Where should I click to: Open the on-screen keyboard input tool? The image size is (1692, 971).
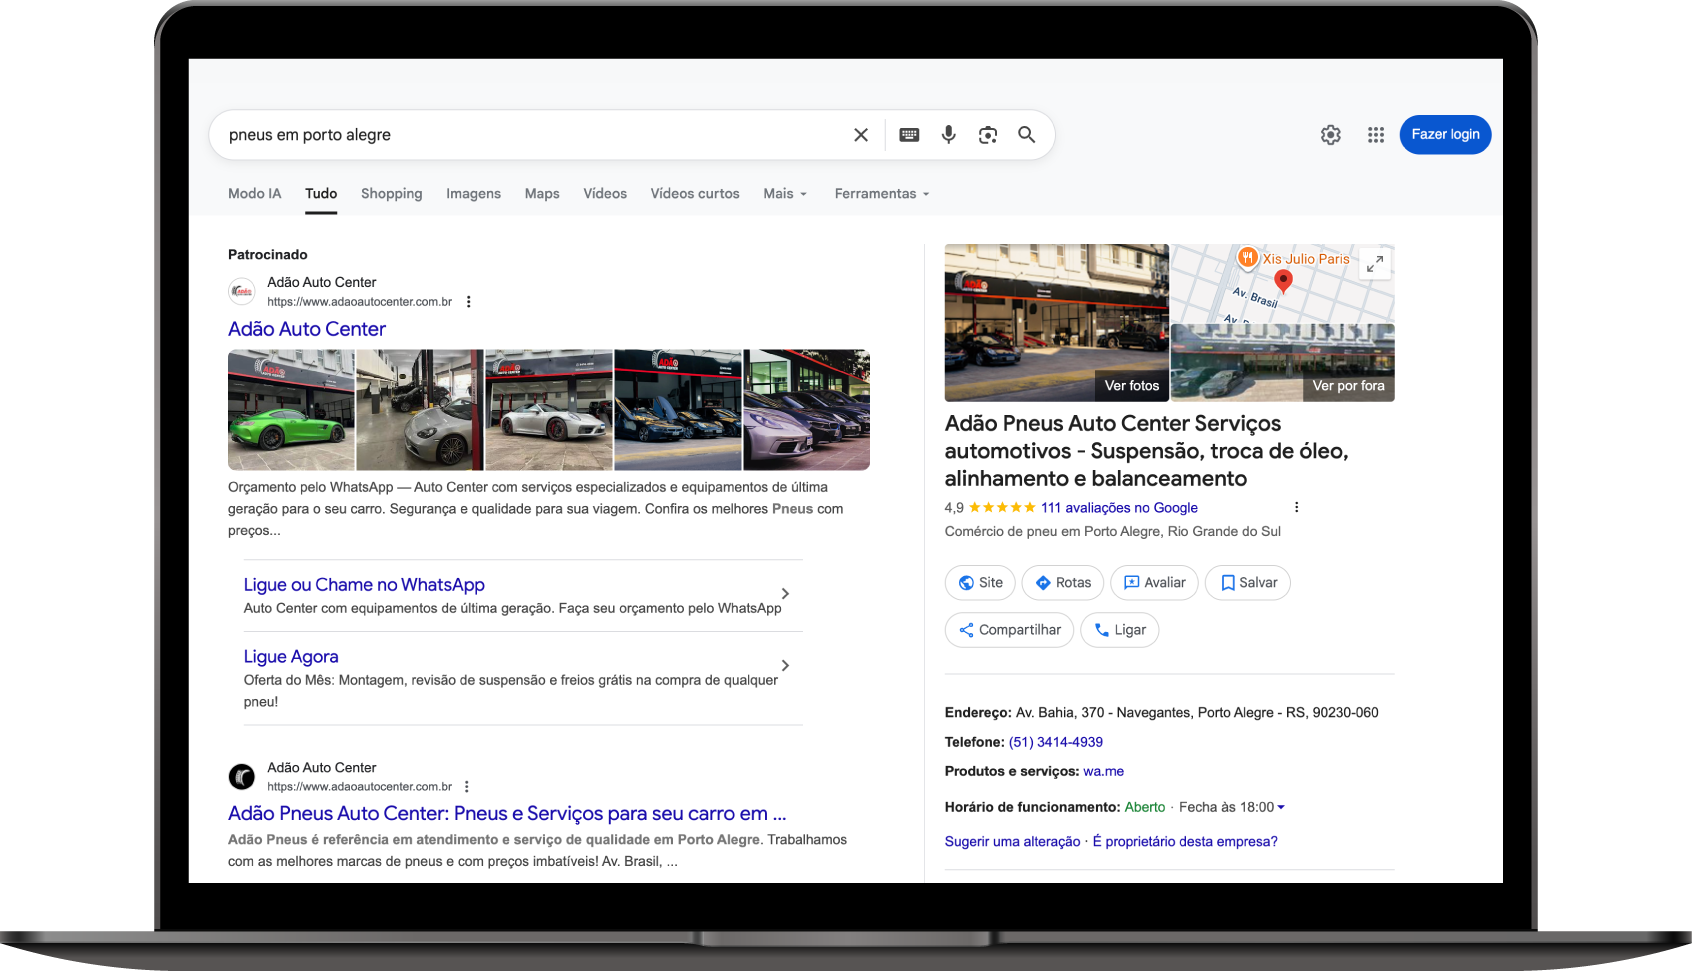coord(909,135)
